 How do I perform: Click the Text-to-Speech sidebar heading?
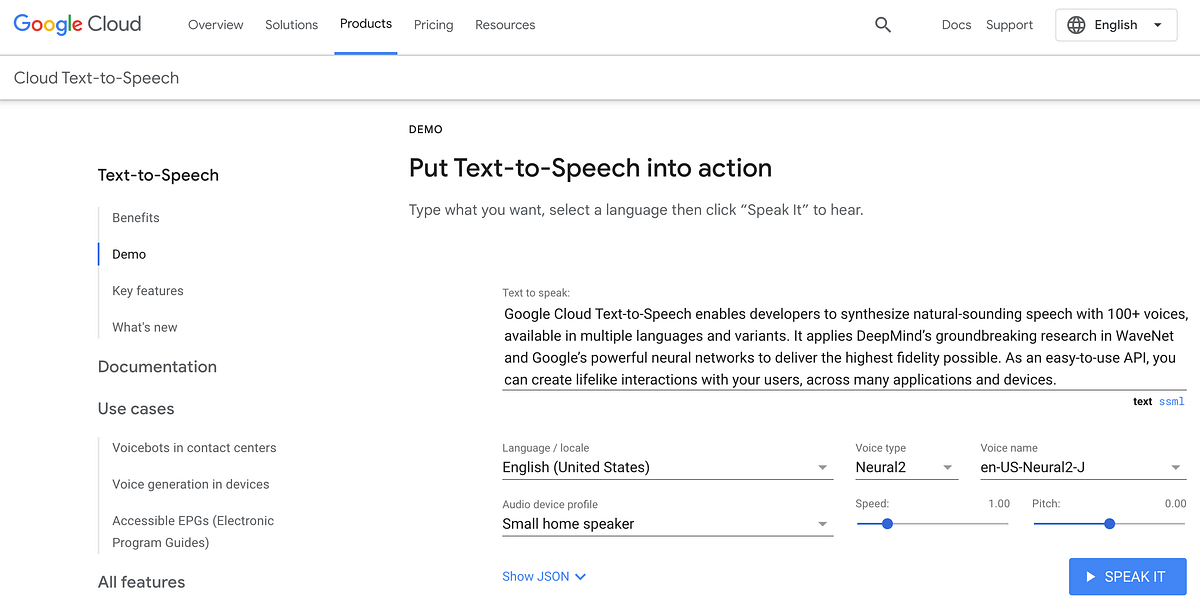pyautogui.click(x=158, y=175)
